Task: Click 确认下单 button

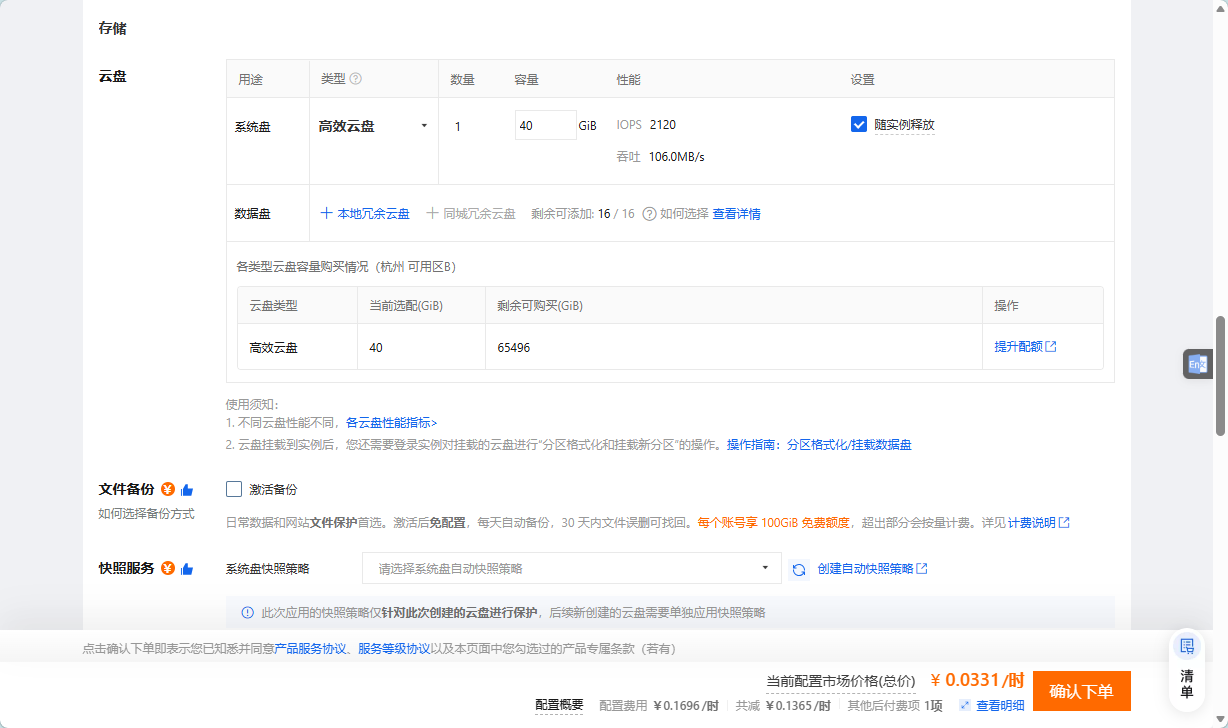Action: pyautogui.click(x=1082, y=691)
